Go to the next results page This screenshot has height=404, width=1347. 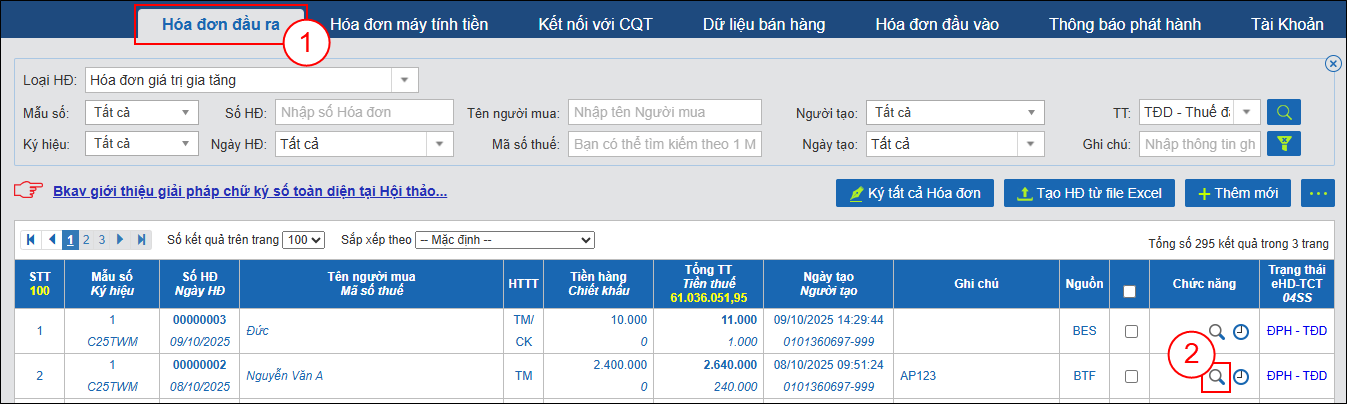pos(121,240)
